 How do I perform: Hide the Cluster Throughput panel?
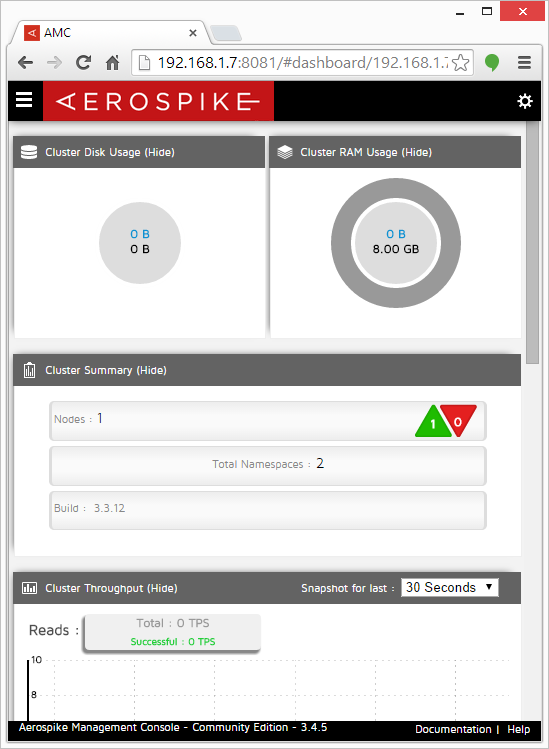click(162, 588)
